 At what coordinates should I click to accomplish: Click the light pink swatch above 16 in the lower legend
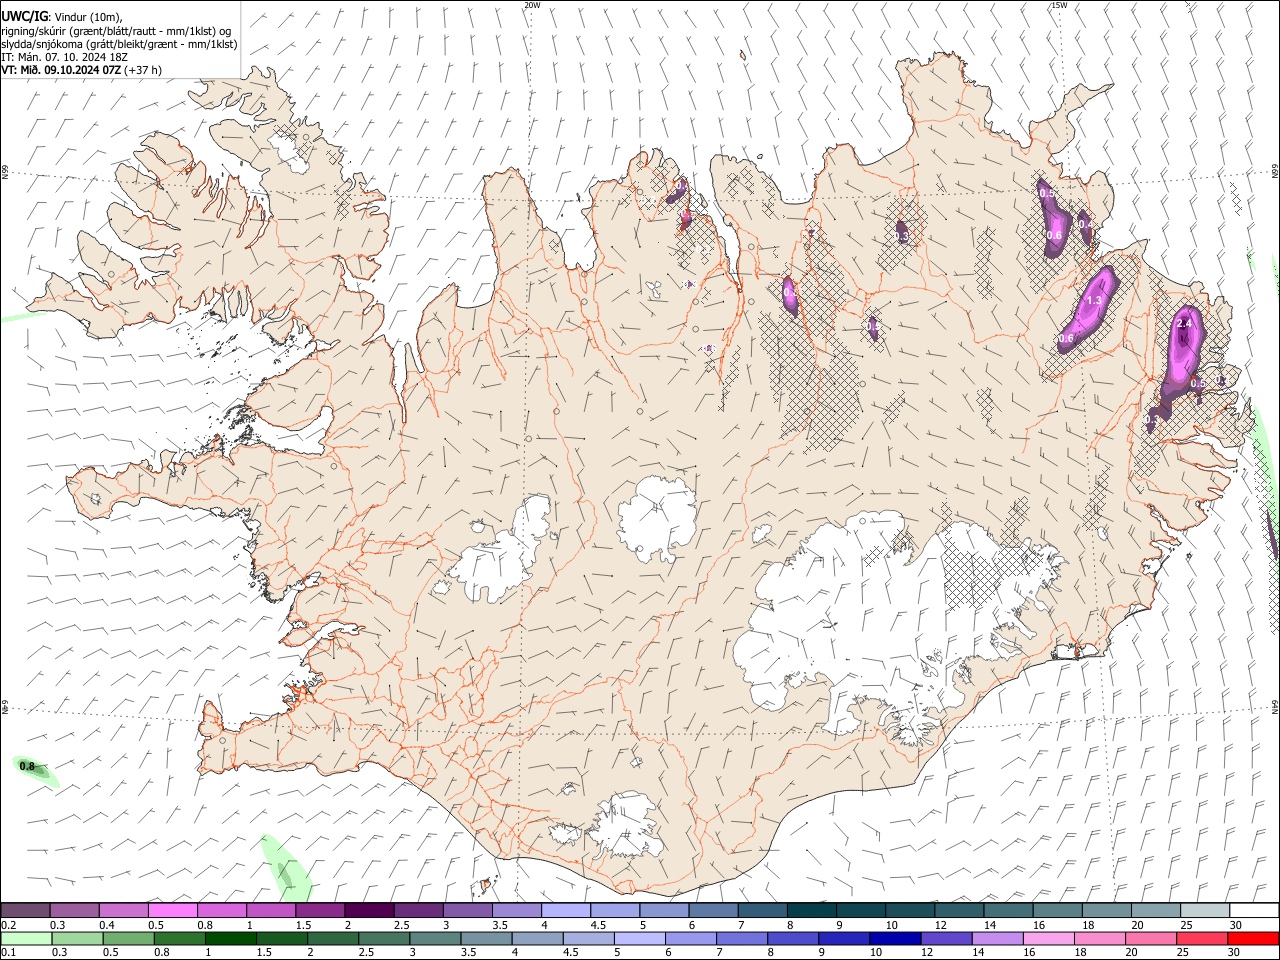(1049, 939)
